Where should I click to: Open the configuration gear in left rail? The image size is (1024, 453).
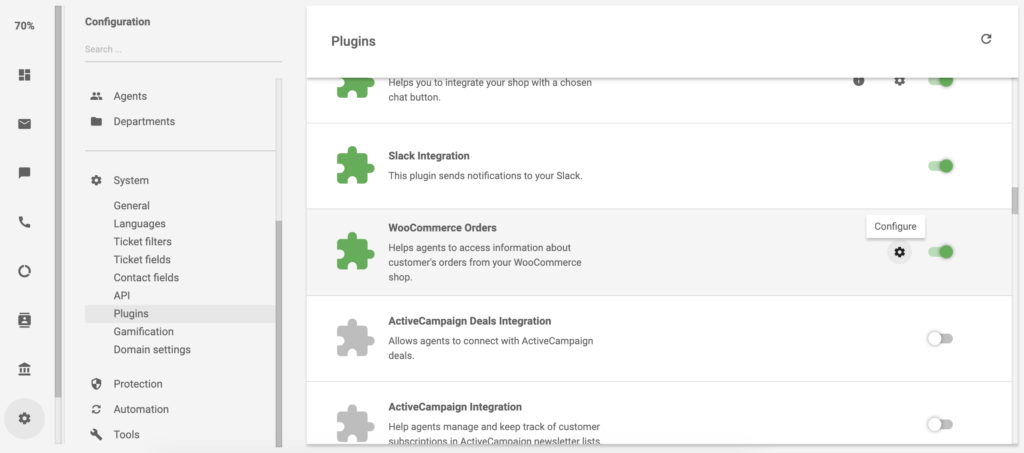[25, 418]
